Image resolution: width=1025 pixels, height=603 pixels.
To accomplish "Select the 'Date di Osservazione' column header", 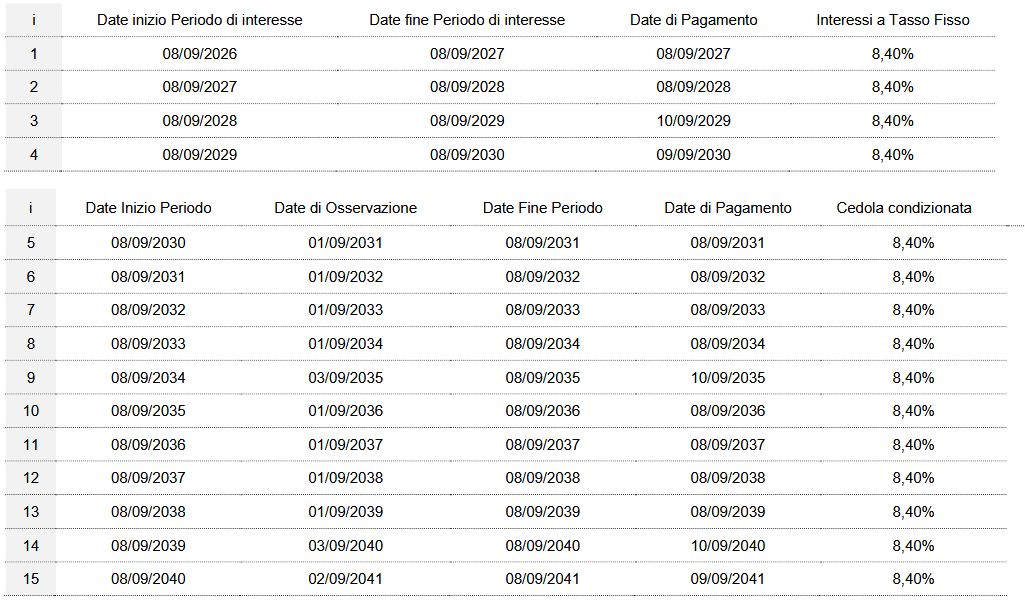I will [x=345, y=208].
